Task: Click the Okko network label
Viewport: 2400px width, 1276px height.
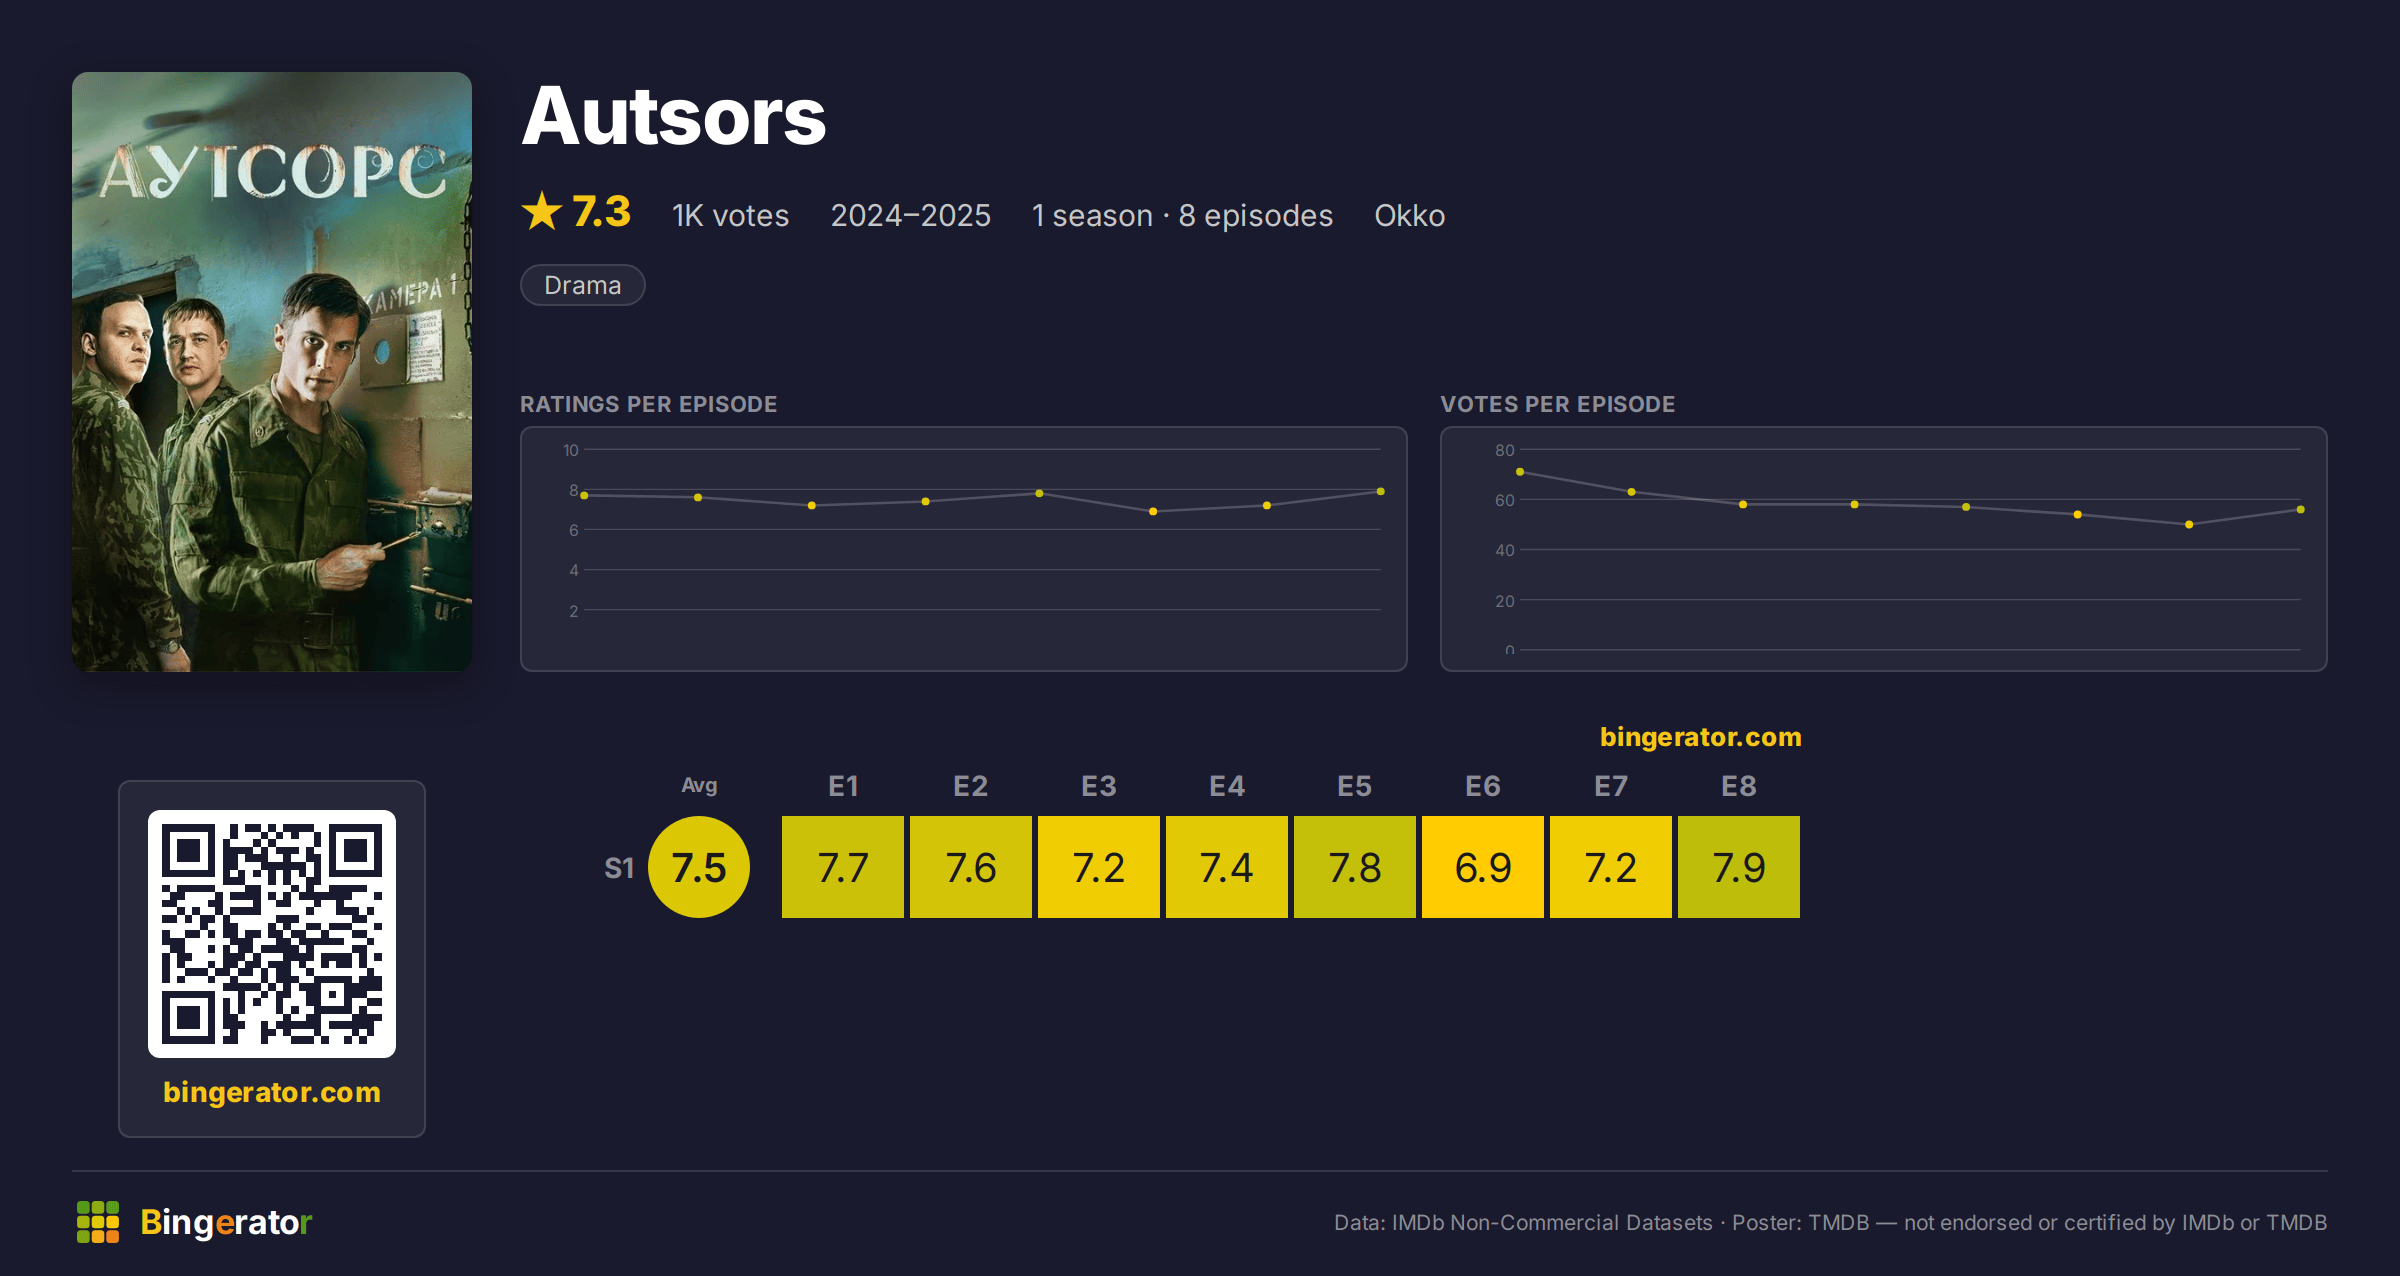Action: pyautogui.click(x=1410, y=215)
